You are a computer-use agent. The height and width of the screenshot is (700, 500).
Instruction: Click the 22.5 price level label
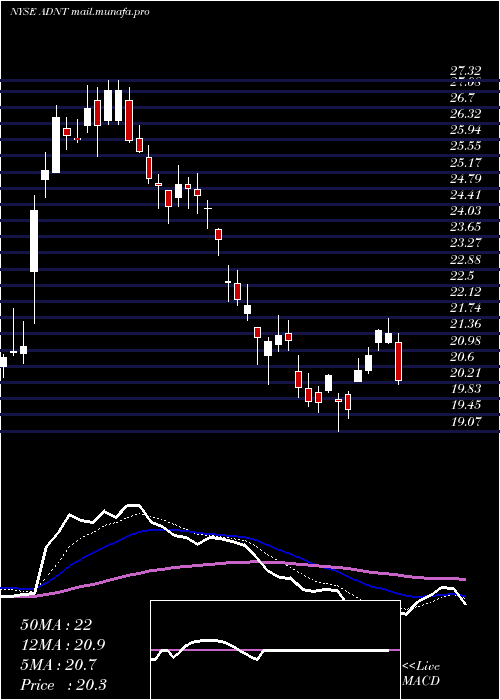pos(462,275)
